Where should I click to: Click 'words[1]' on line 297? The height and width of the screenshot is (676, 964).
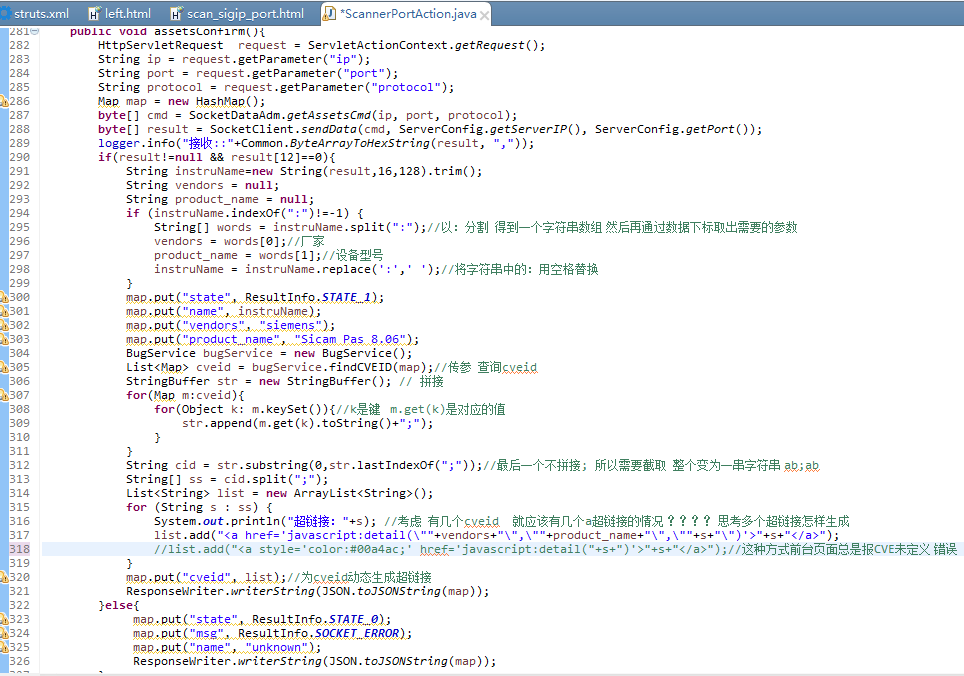click(287, 255)
